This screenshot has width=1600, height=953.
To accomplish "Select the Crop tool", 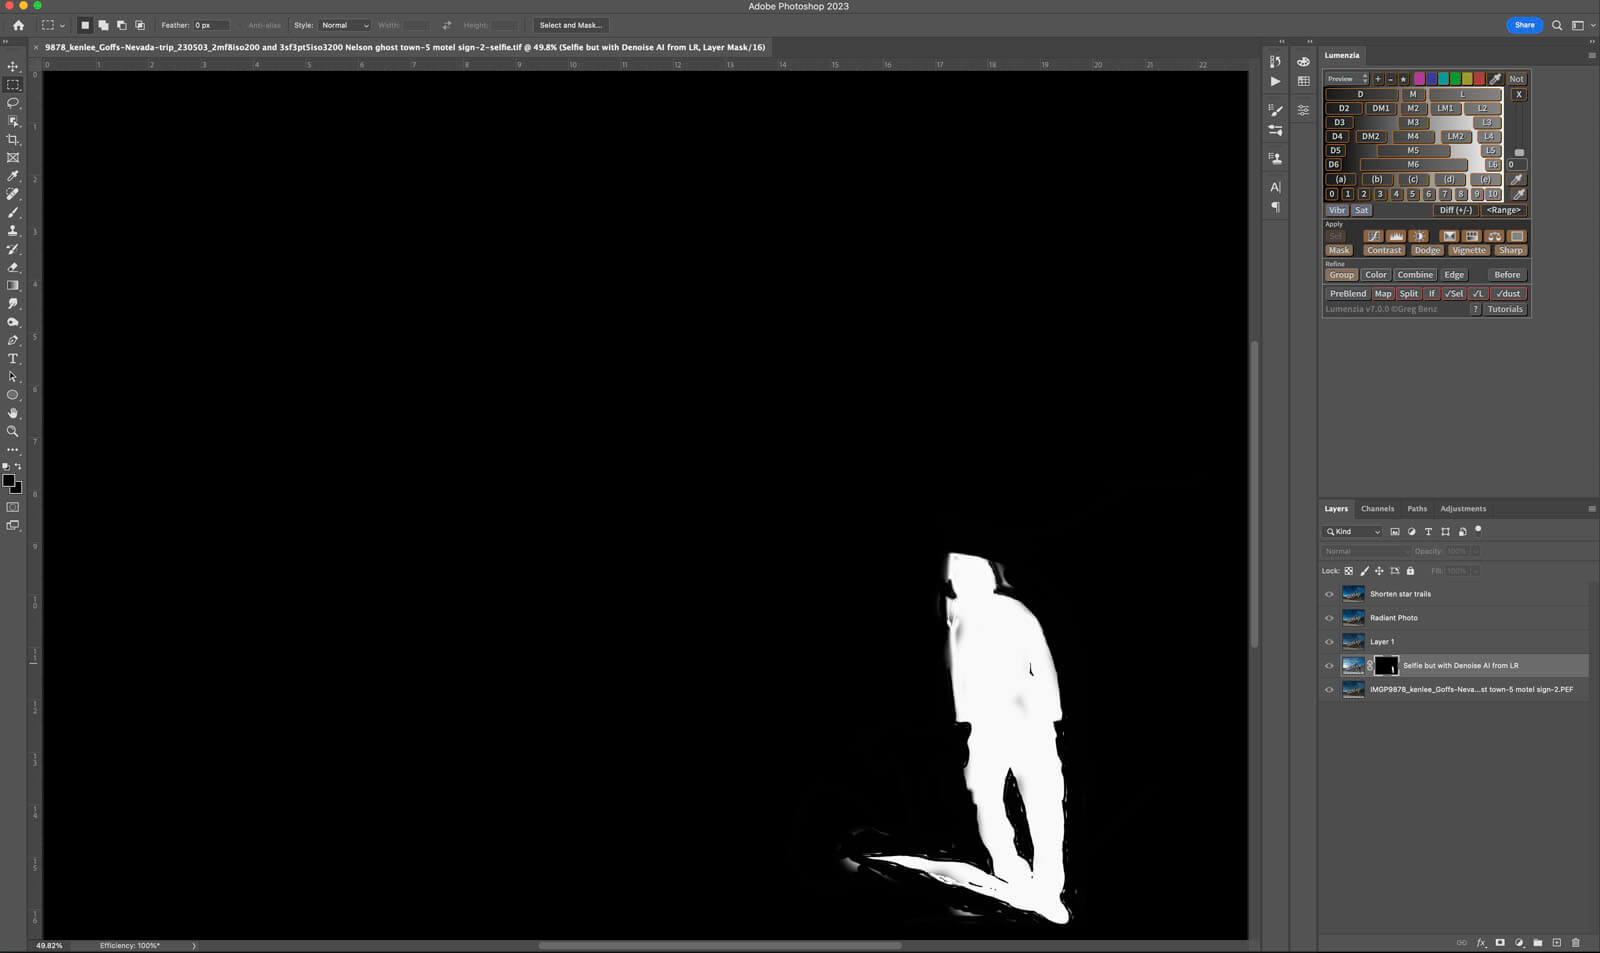I will pos(13,140).
